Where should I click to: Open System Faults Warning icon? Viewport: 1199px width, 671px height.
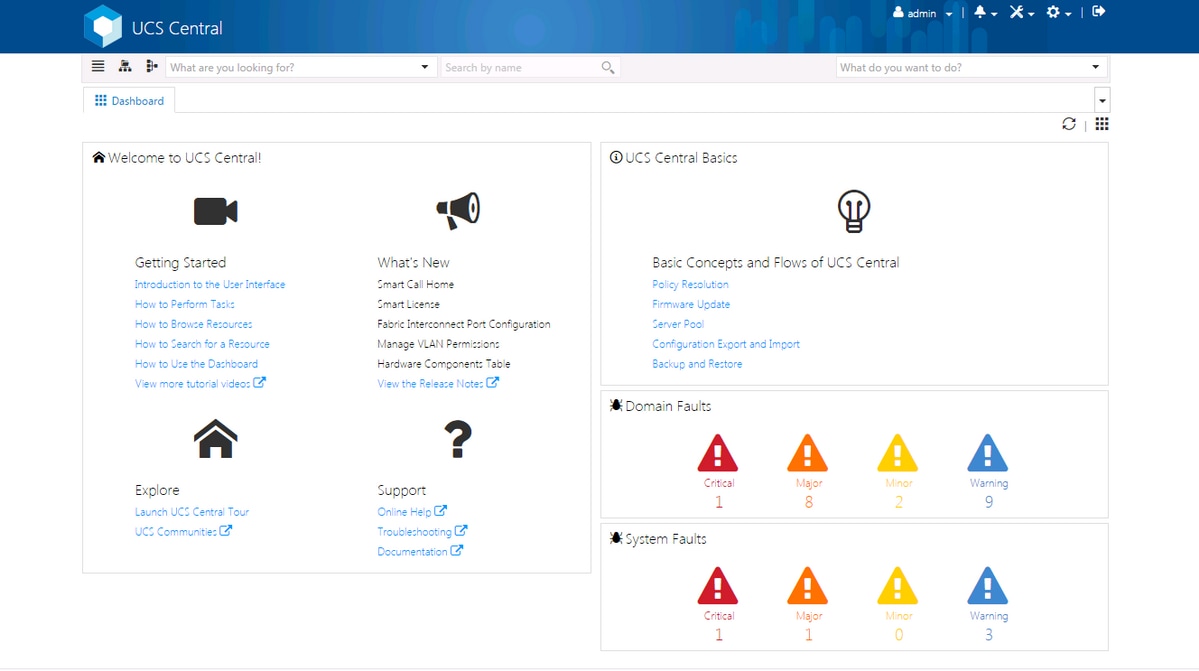pos(988,585)
